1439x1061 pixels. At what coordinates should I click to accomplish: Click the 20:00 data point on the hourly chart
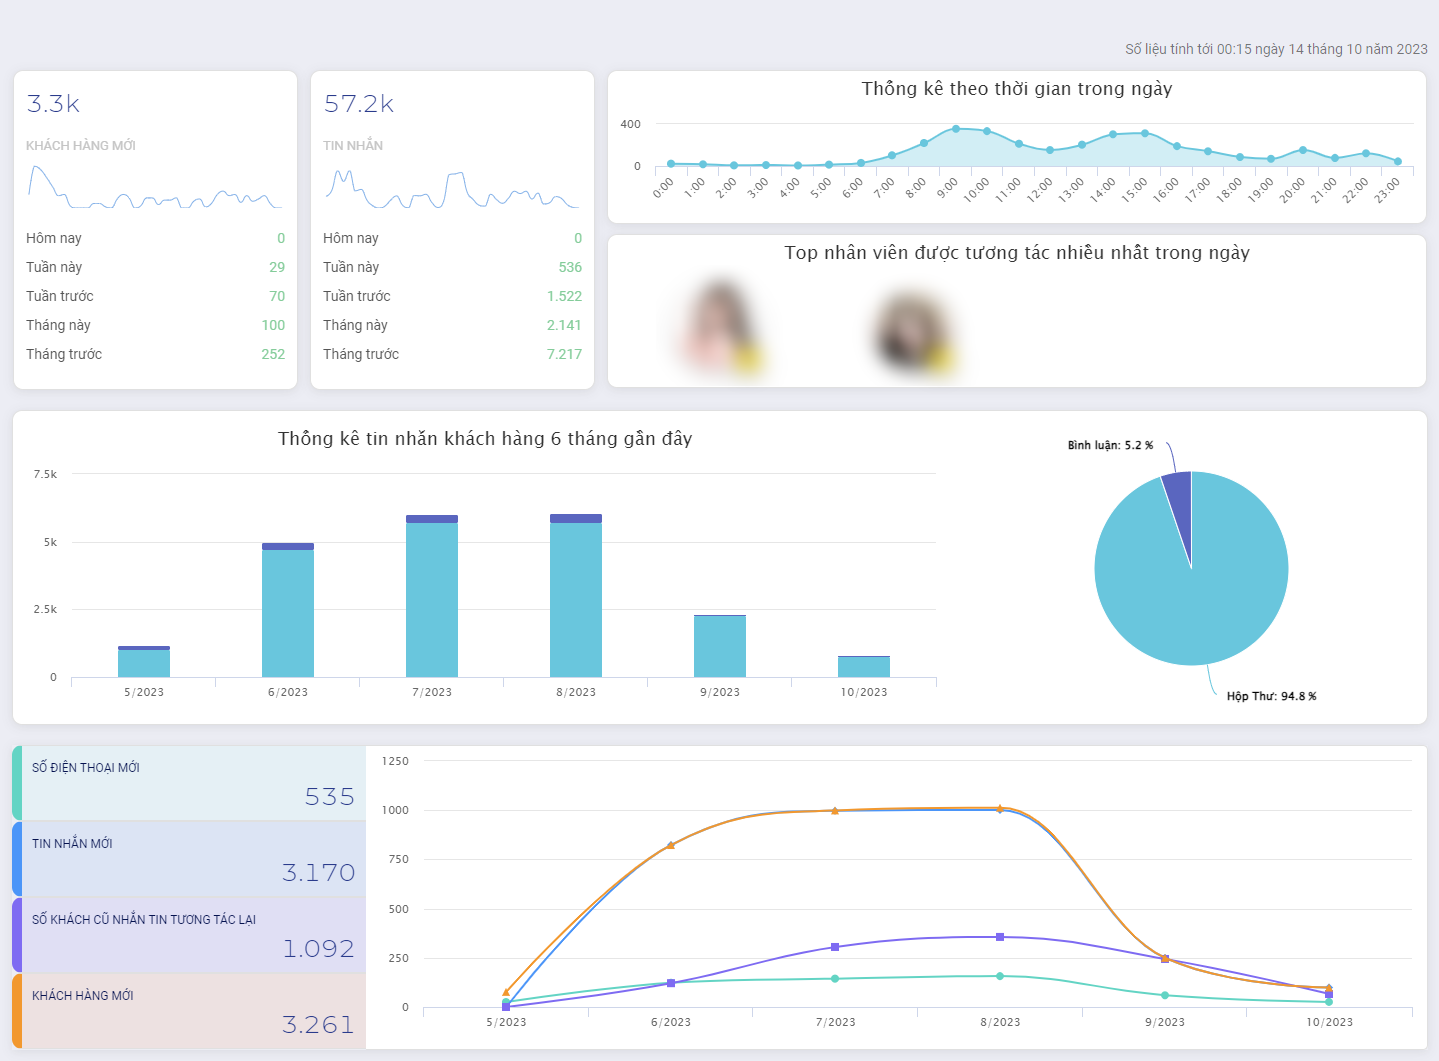1303,150
